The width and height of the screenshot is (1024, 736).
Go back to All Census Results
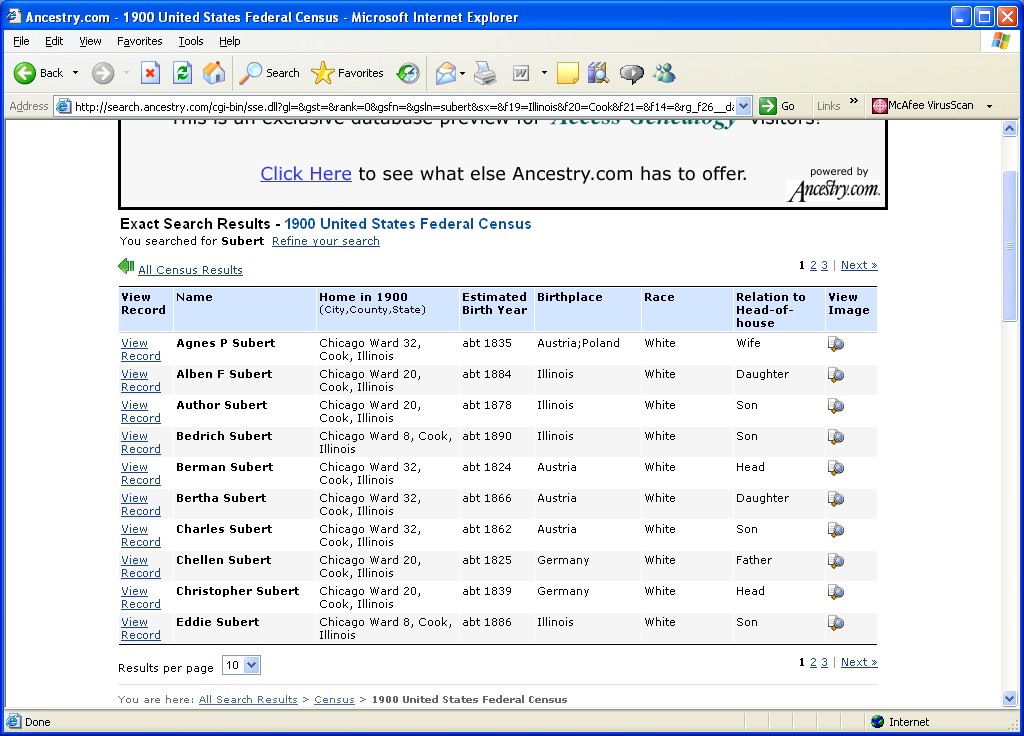coord(190,270)
